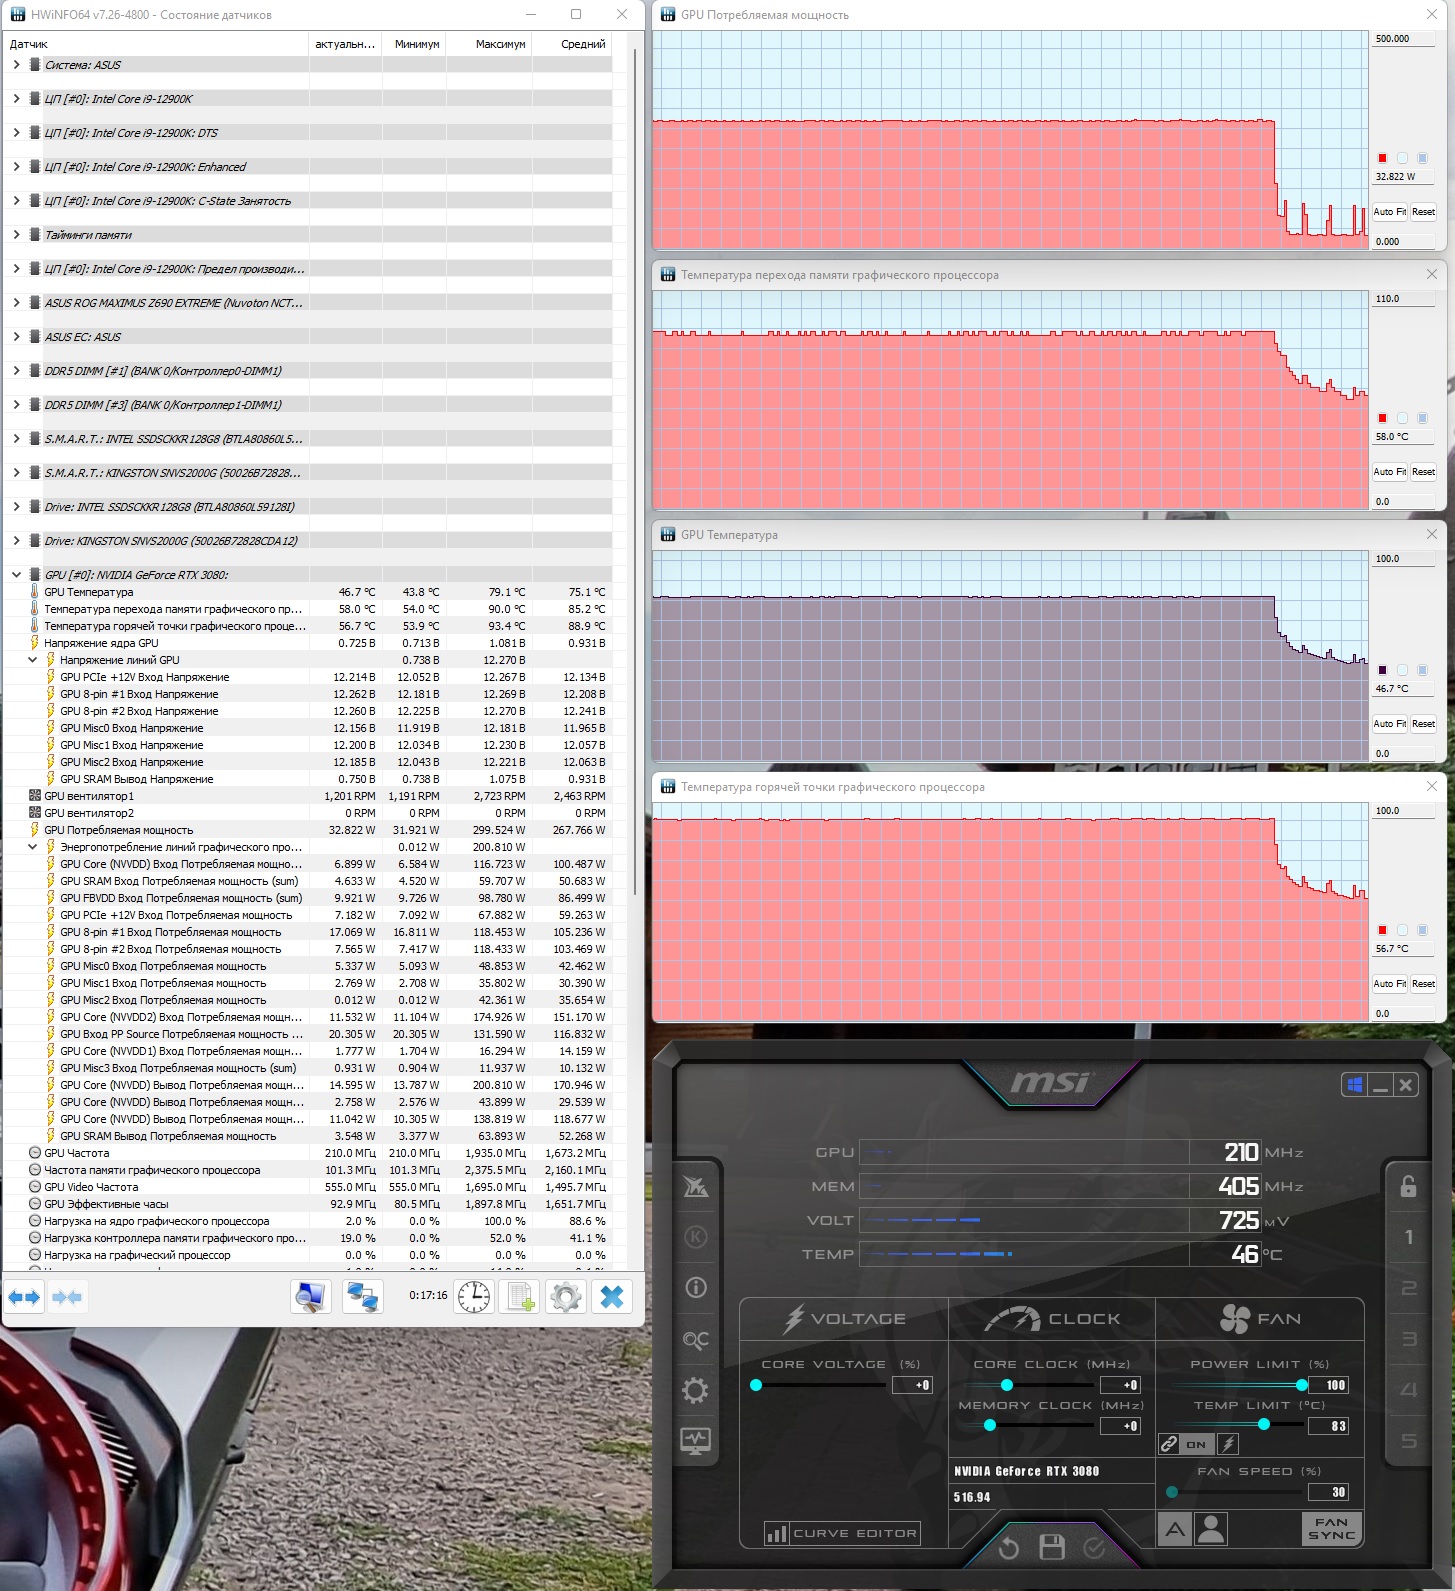Click Reset in the hot spot temperature graph
The image size is (1455, 1591).
coord(1423,984)
